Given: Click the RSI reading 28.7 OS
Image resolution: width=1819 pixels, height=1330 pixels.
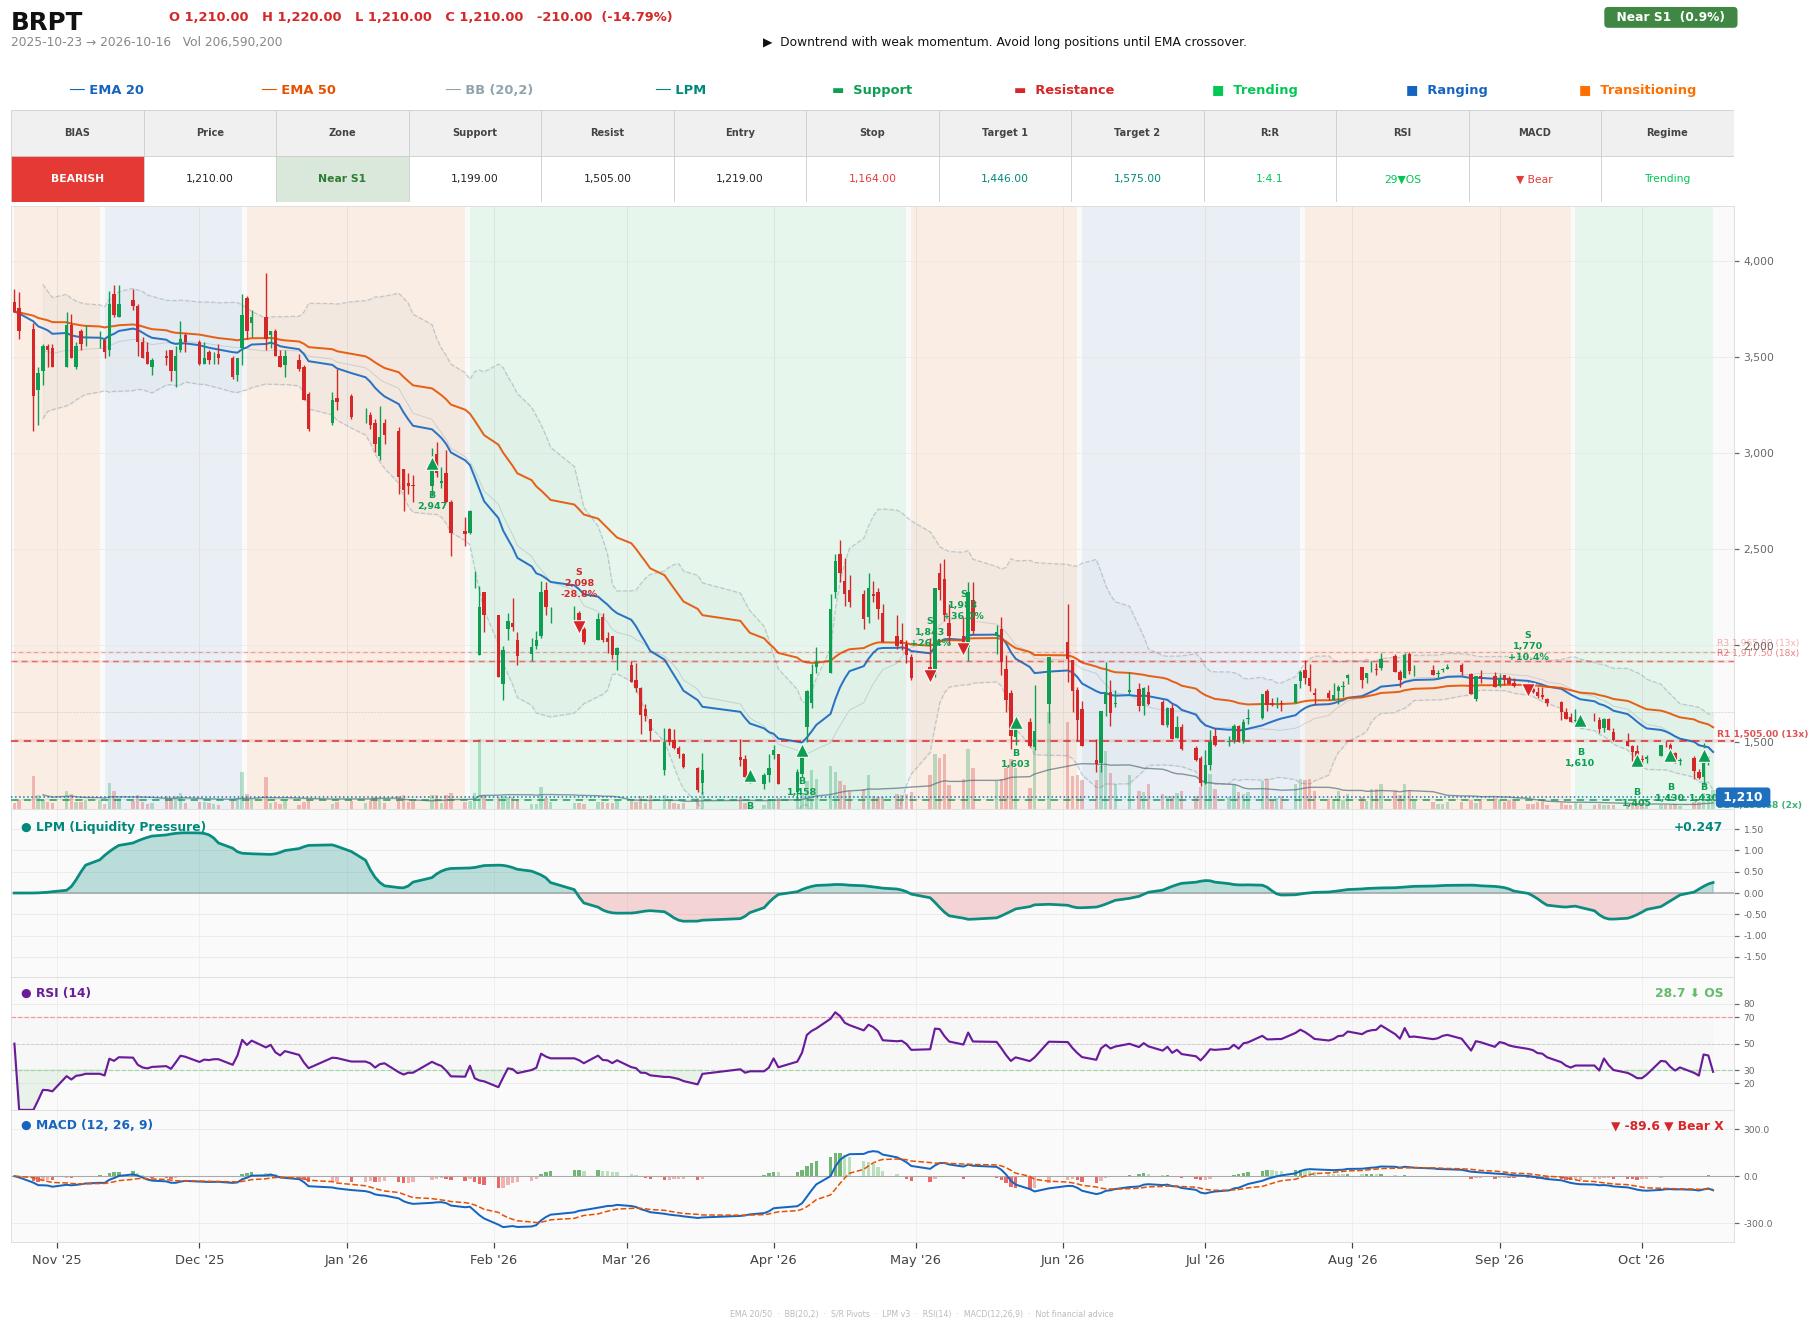Looking at the screenshot, I should pyautogui.click(x=1689, y=993).
